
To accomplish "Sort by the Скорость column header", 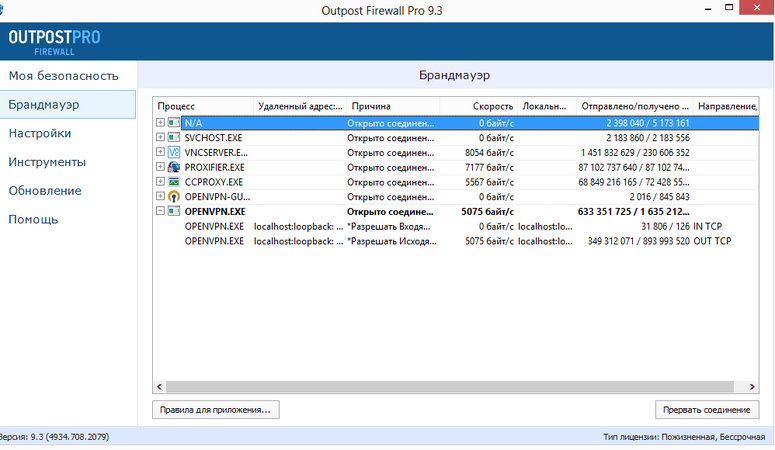I will click(493, 106).
